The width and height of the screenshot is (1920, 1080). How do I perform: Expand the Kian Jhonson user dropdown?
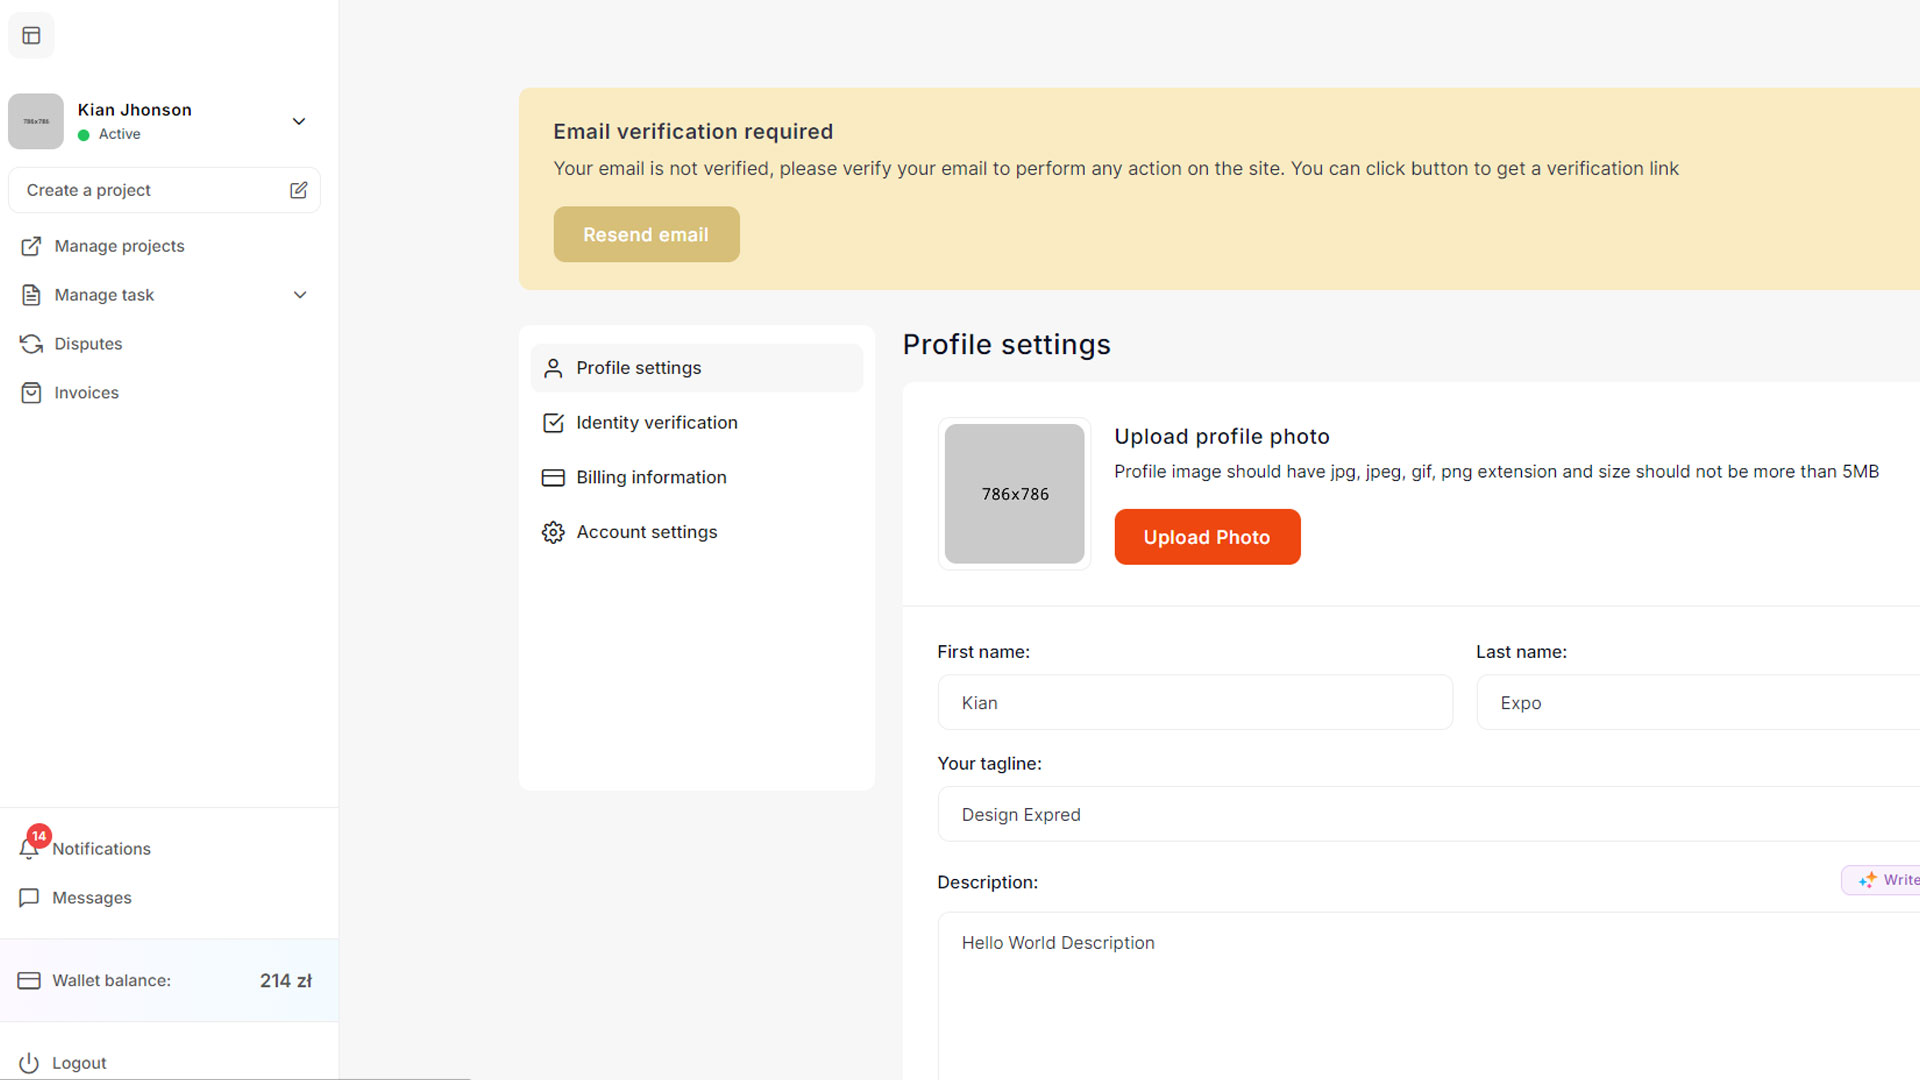tap(298, 121)
